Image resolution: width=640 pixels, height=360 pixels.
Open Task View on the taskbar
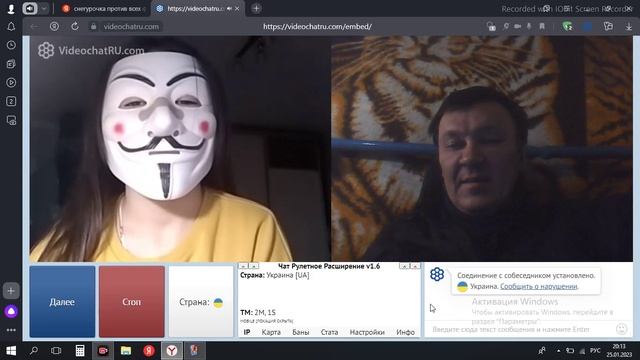pyautogui.click(x=56, y=351)
